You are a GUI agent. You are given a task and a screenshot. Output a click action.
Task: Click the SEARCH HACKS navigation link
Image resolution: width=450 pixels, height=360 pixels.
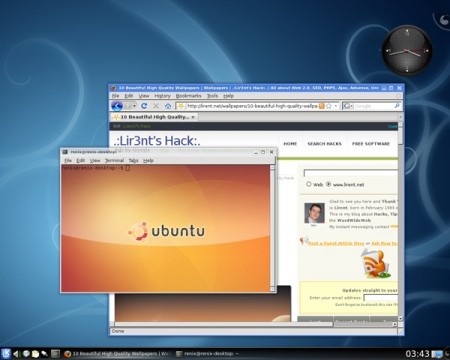pos(324,144)
